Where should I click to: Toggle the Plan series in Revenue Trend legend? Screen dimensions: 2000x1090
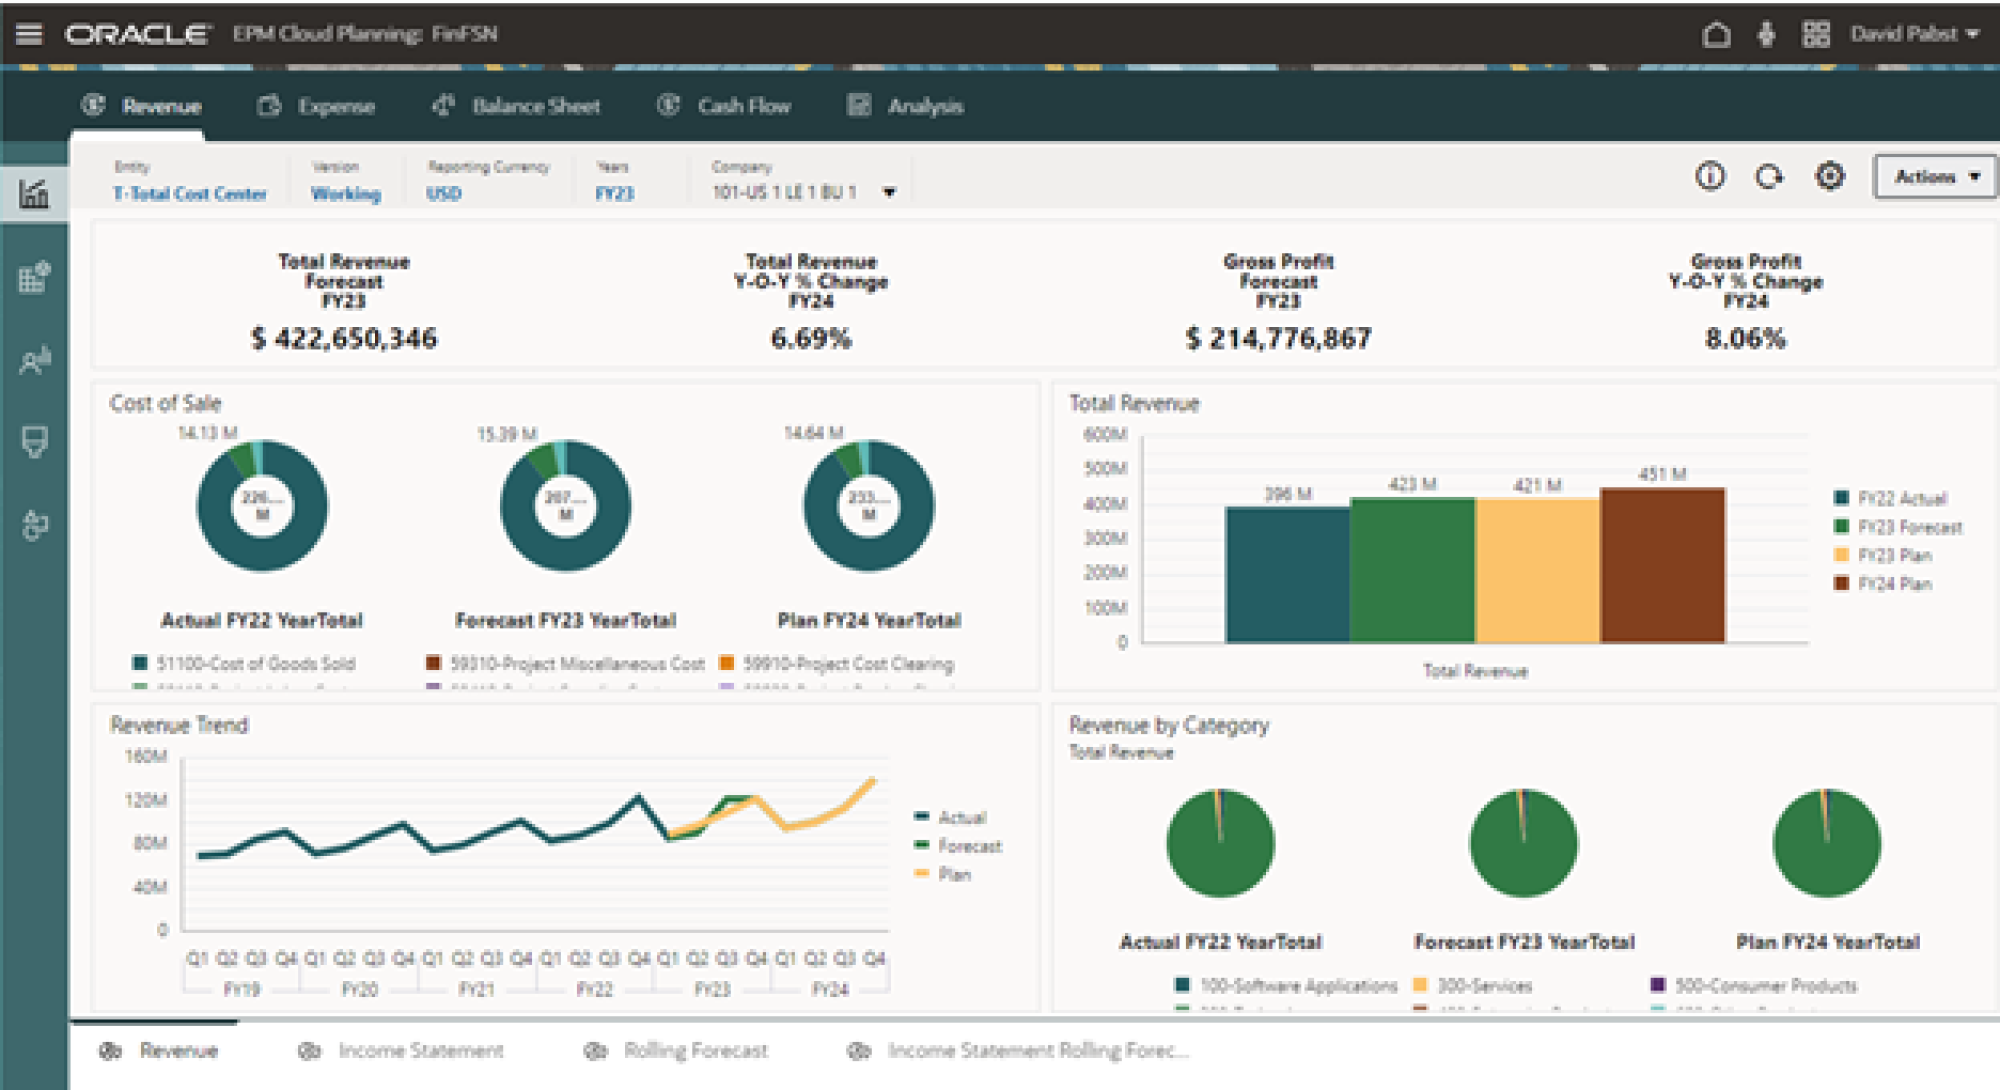(x=943, y=874)
